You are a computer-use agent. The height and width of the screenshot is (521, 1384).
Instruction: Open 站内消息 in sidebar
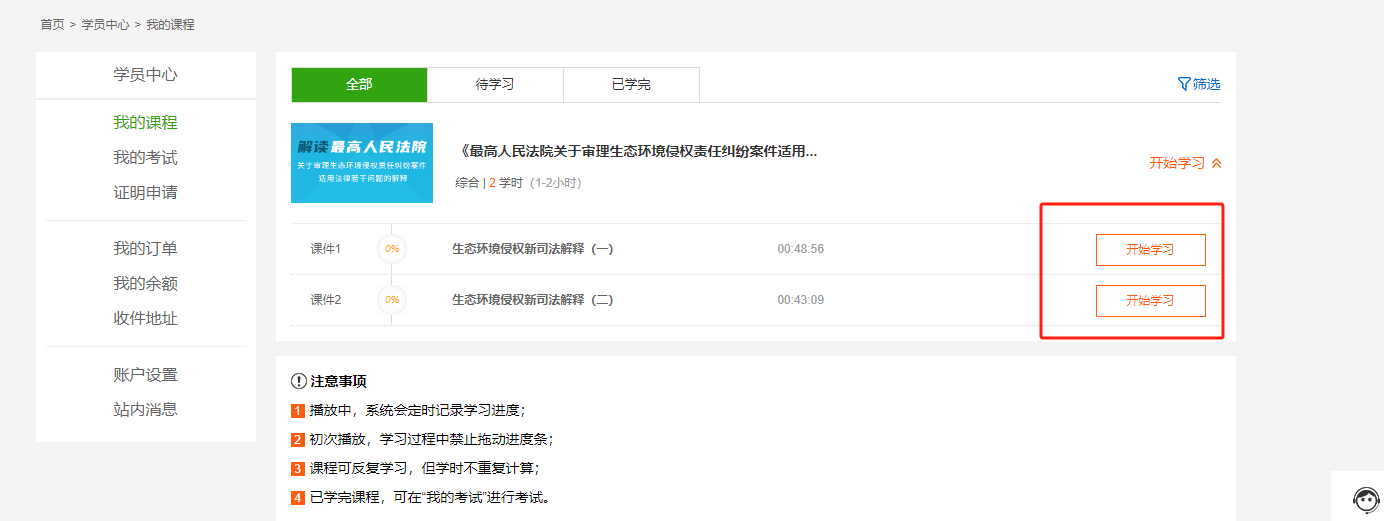(145, 410)
